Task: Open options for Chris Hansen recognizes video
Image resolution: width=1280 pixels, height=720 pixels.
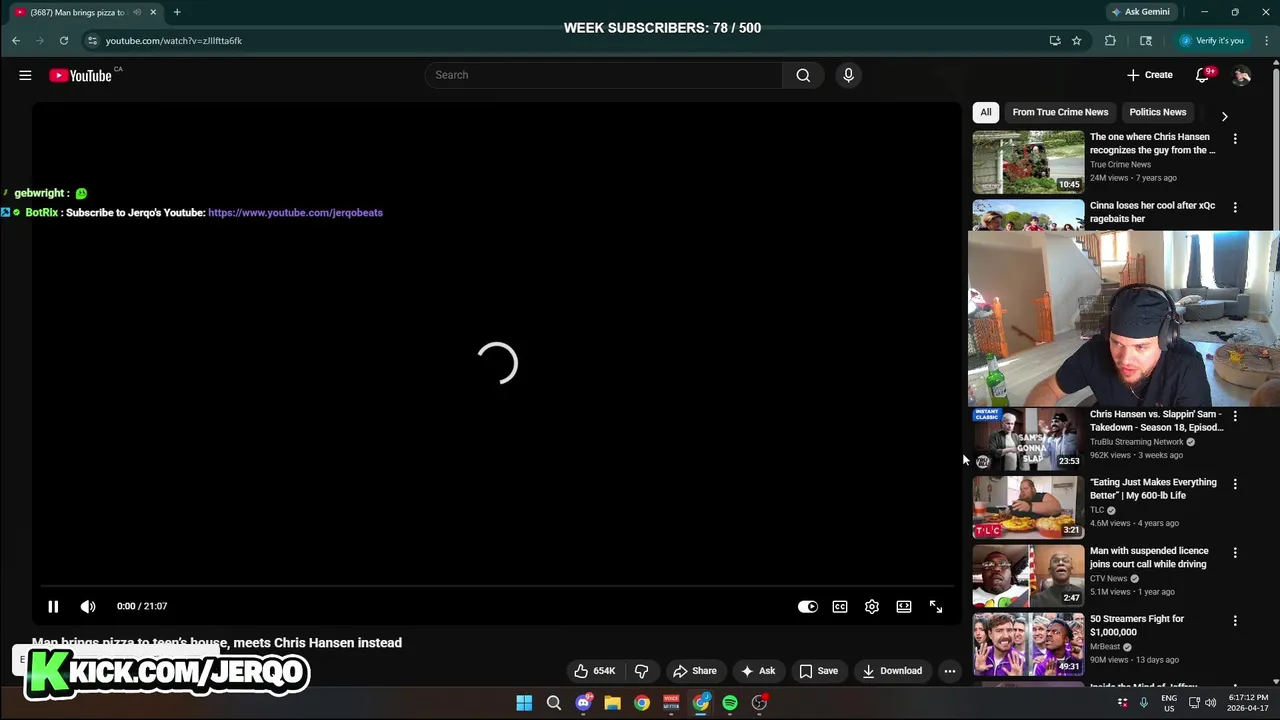Action: click(1235, 139)
